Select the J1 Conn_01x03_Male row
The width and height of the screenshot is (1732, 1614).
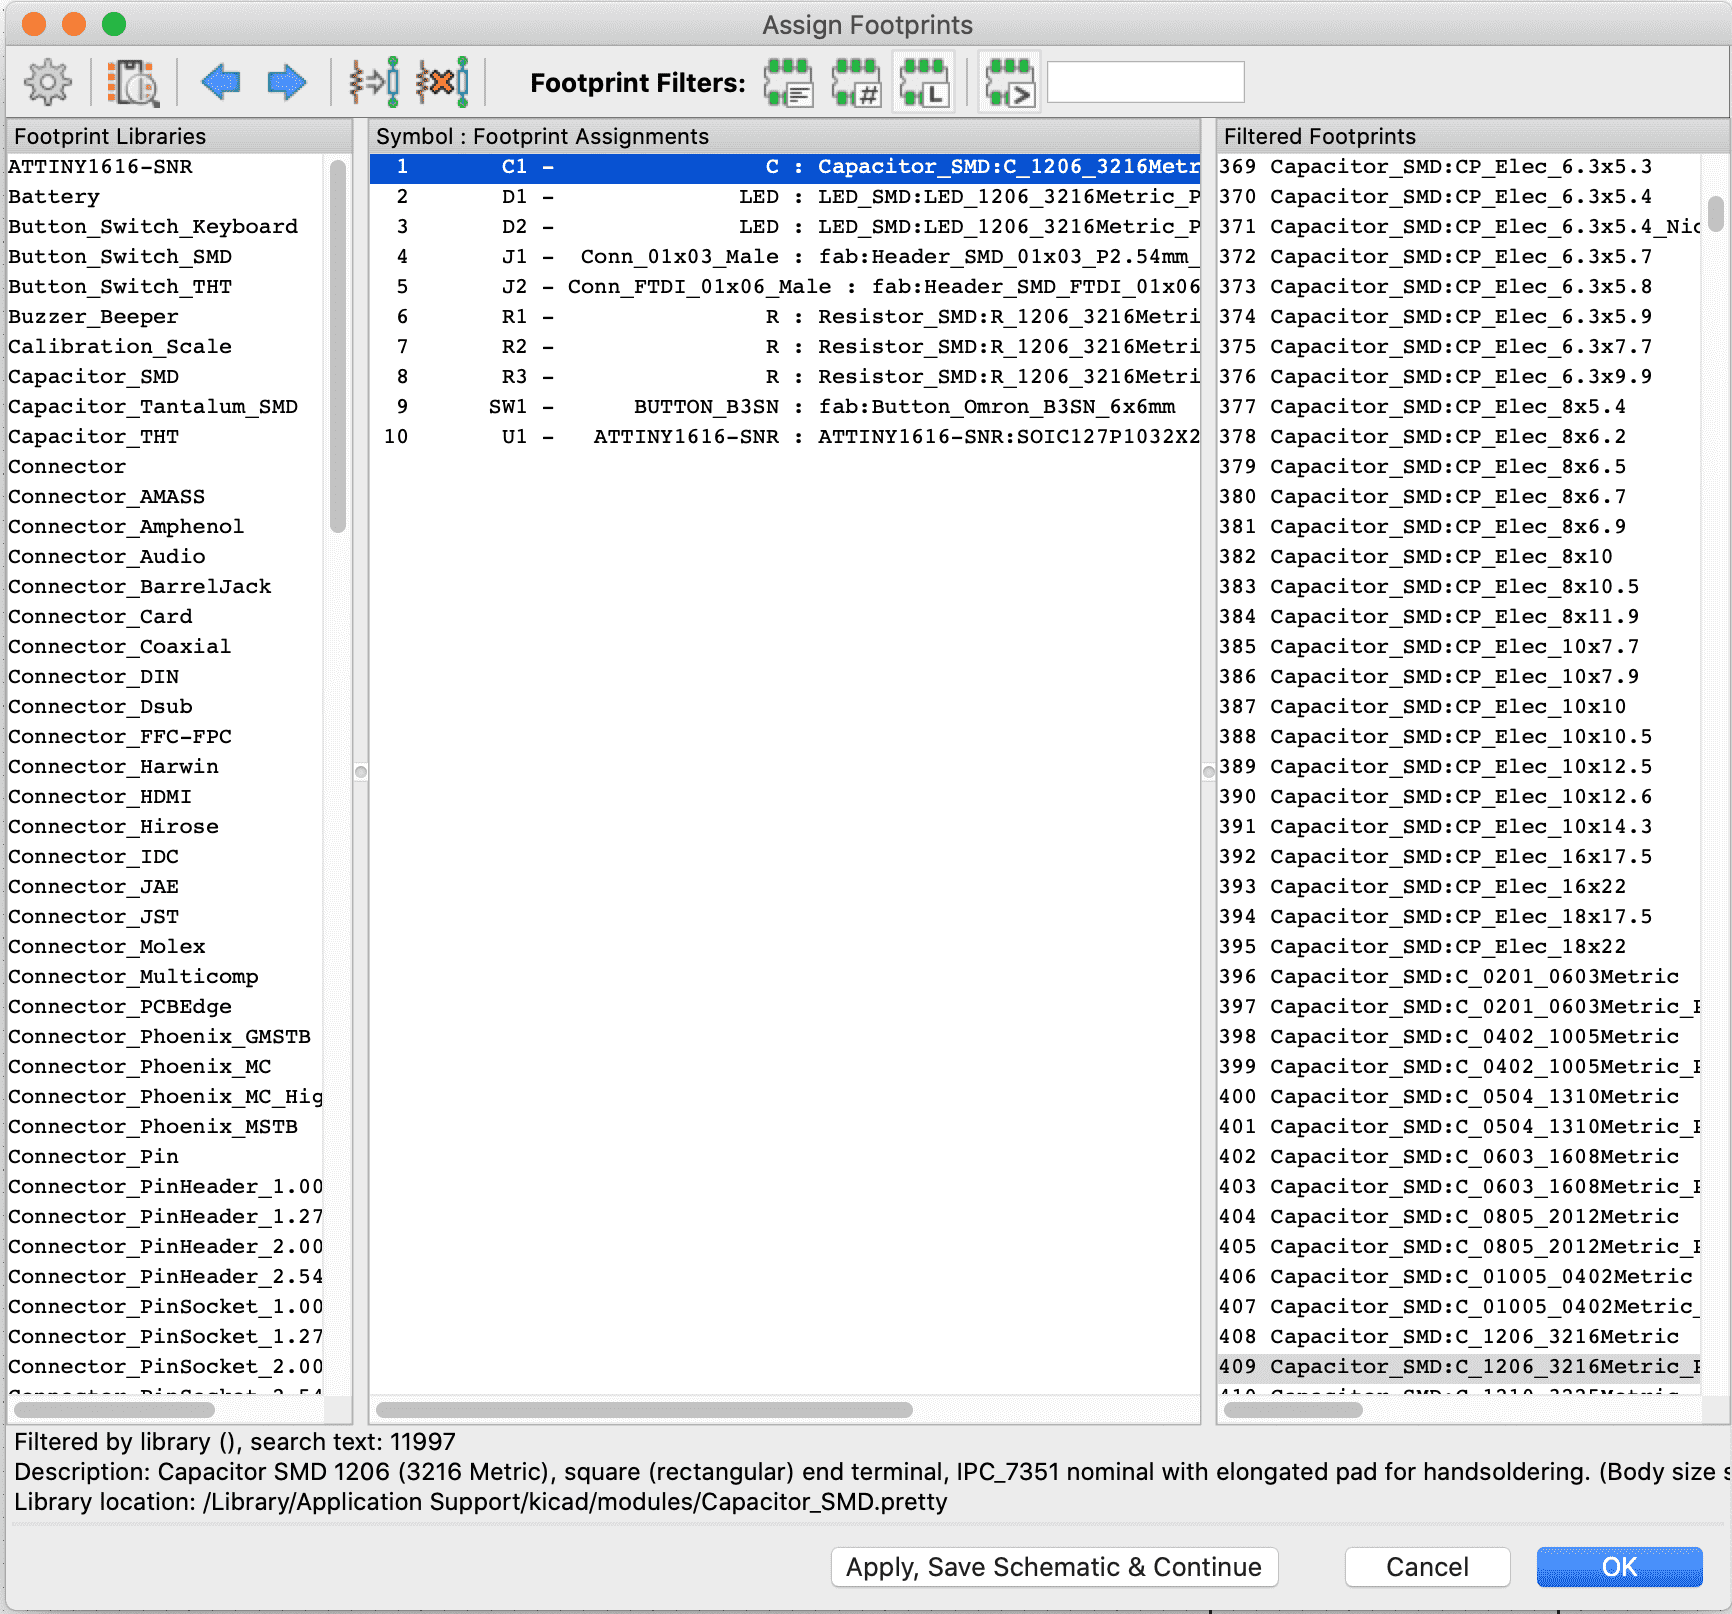point(785,256)
